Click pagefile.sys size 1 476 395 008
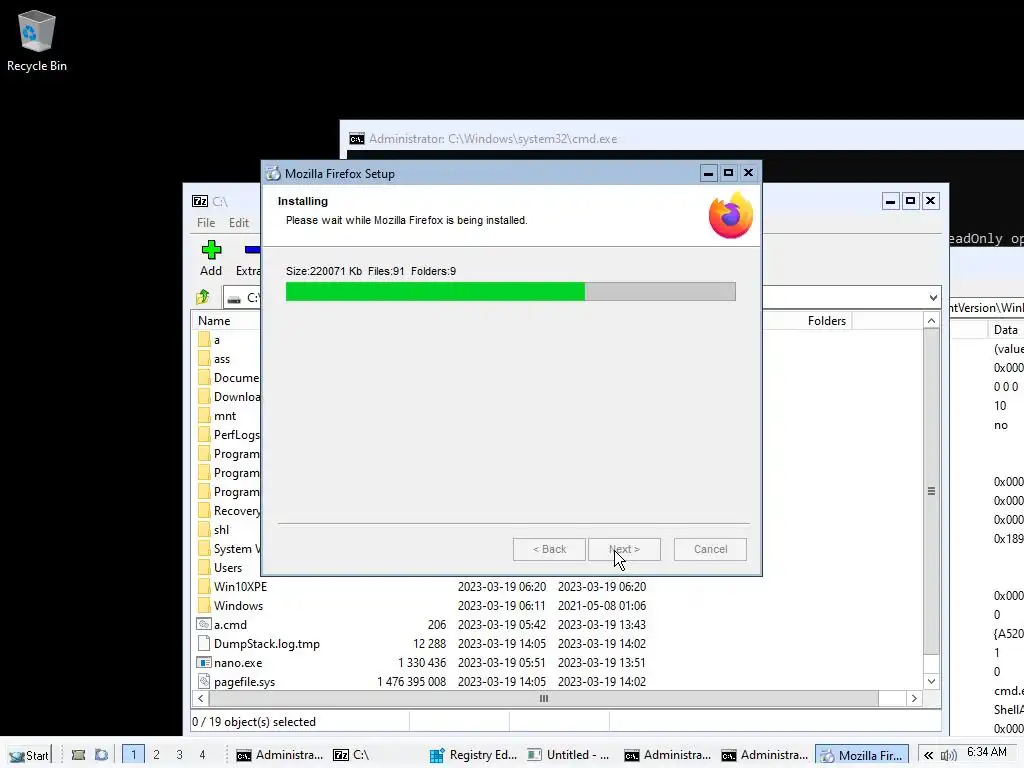 [x=411, y=681]
